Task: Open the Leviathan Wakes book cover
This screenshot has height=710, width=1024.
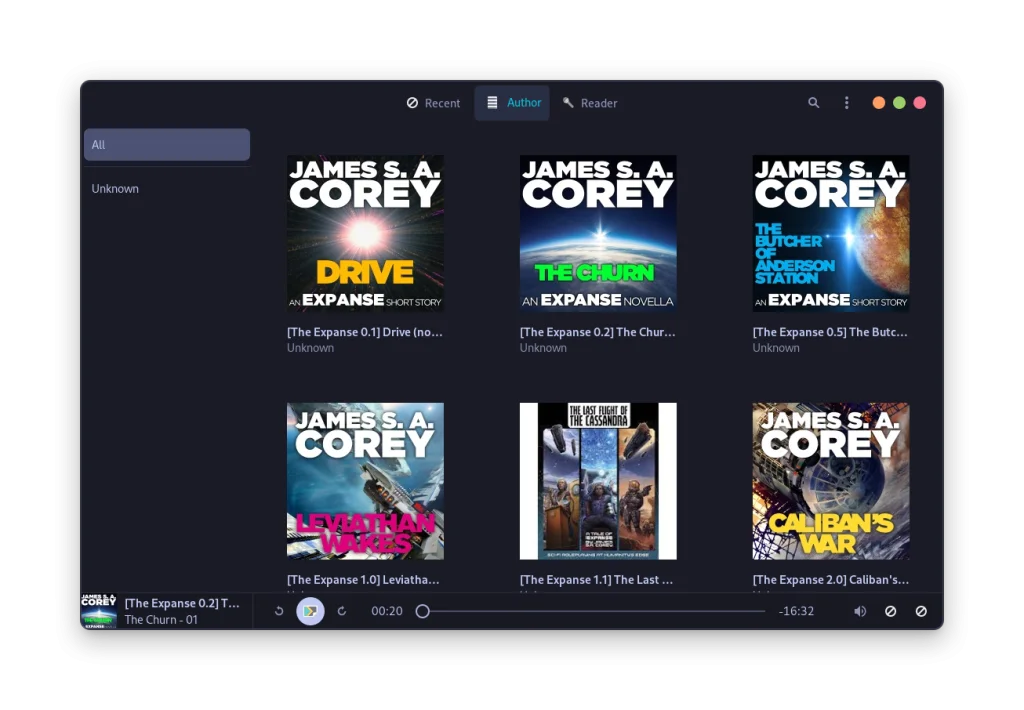Action: (365, 481)
